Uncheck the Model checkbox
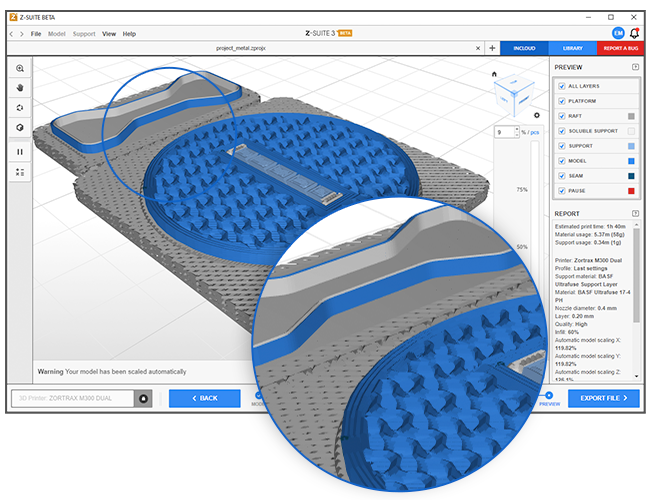 click(562, 161)
